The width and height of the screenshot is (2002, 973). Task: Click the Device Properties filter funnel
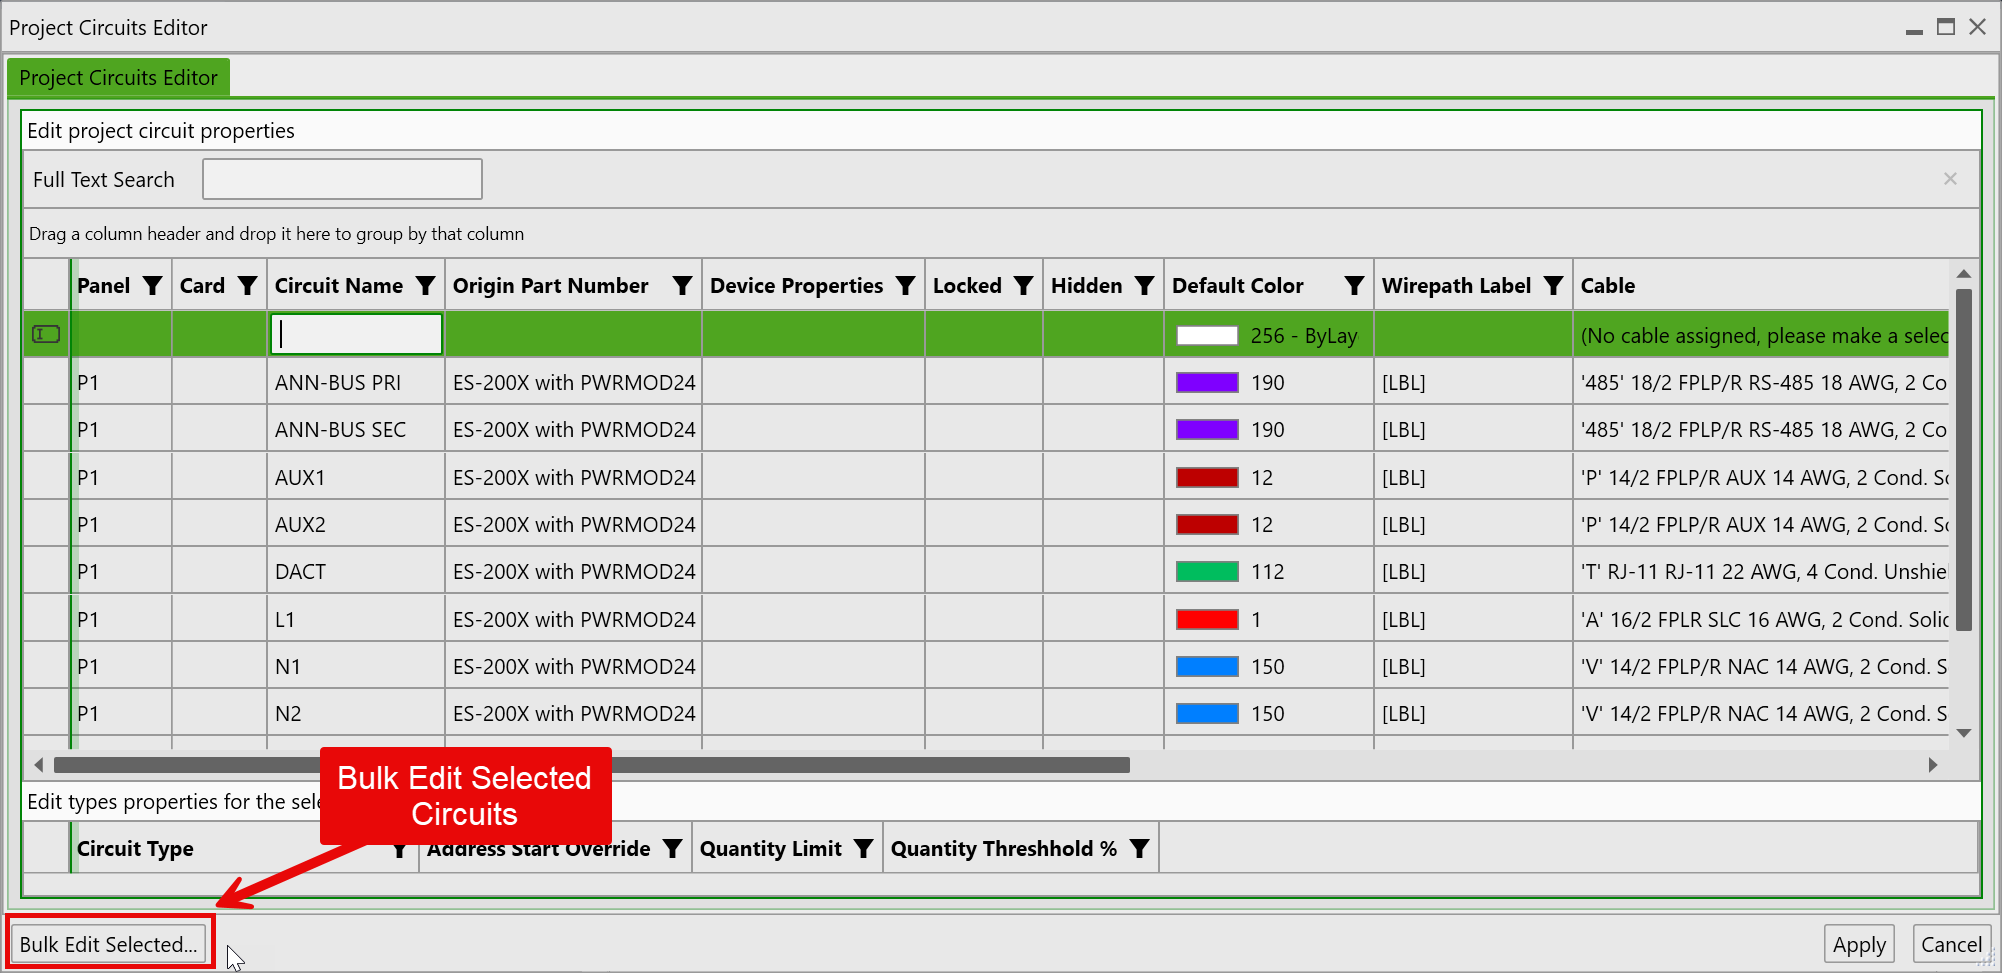coord(904,285)
